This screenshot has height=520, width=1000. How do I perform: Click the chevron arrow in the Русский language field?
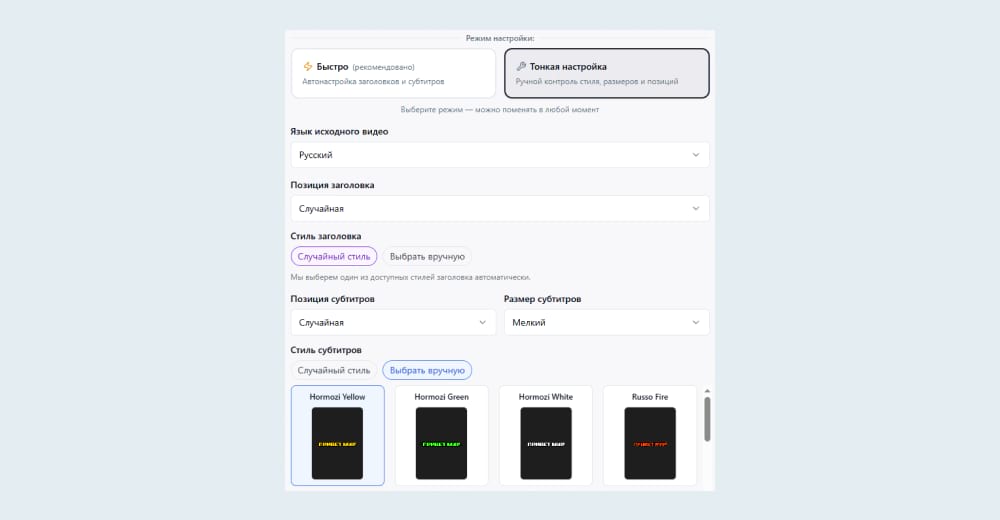pos(696,155)
